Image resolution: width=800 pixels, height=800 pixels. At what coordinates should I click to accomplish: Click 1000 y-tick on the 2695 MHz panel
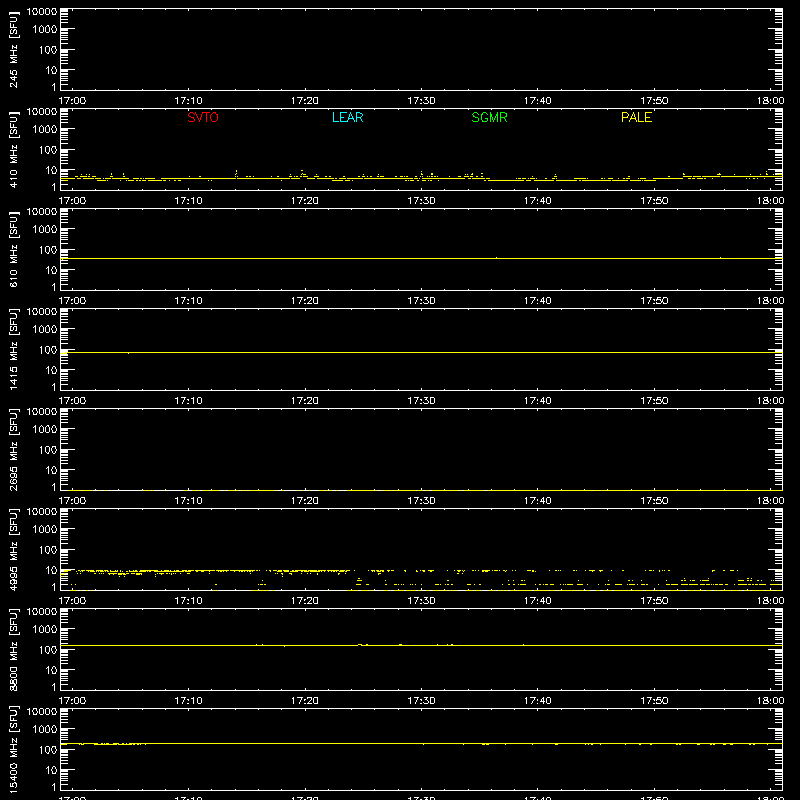point(45,430)
